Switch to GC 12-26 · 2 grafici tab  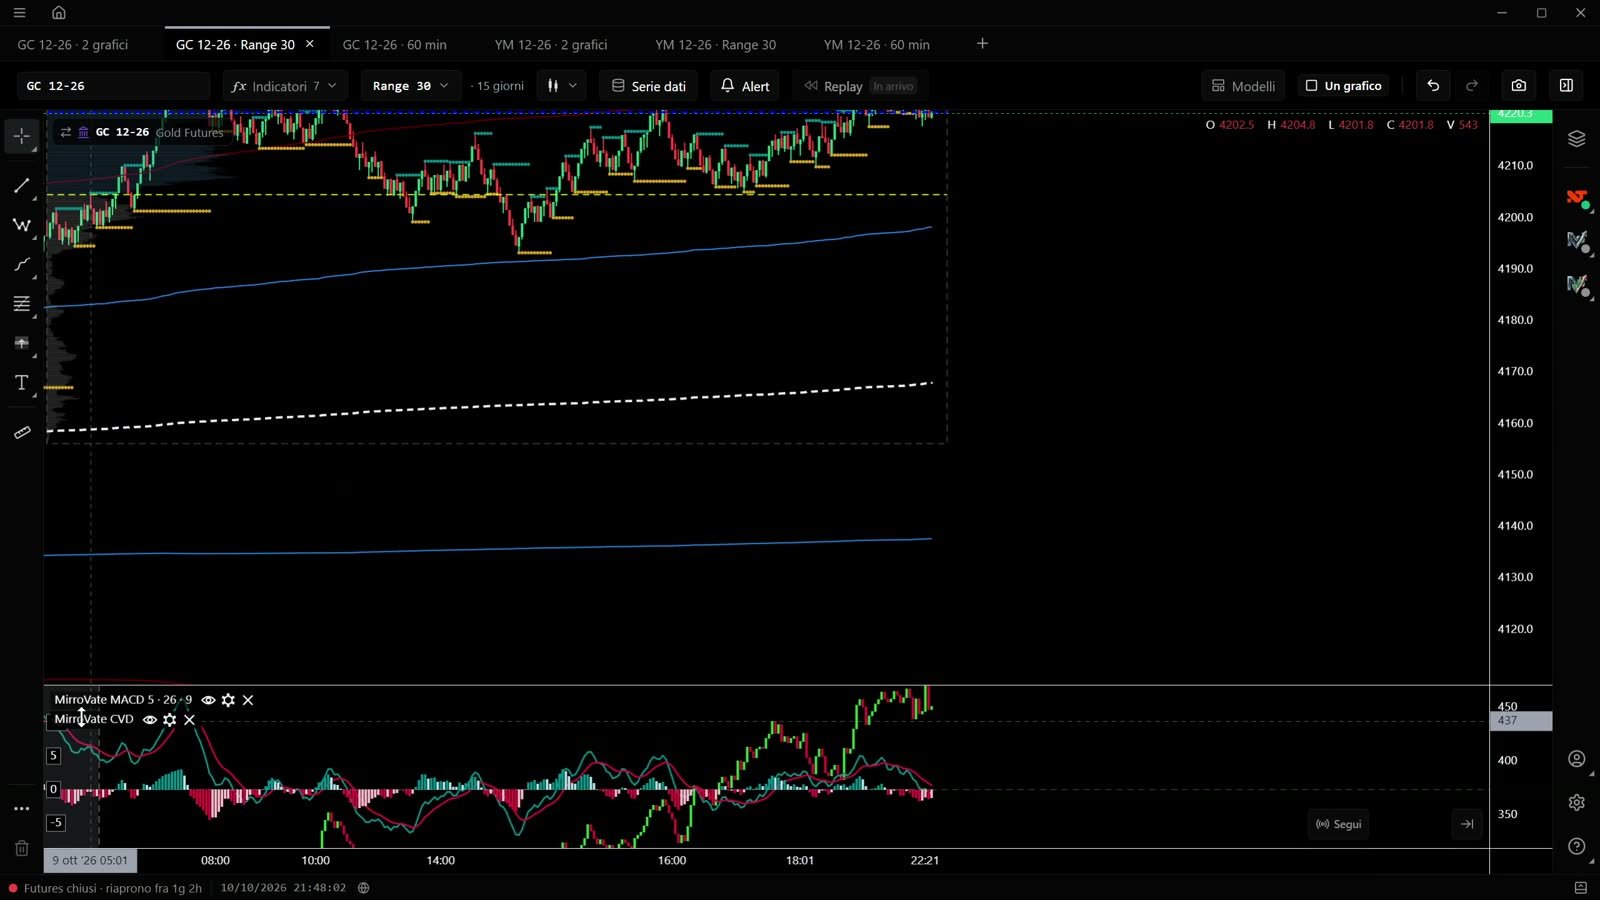pos(73,45)
